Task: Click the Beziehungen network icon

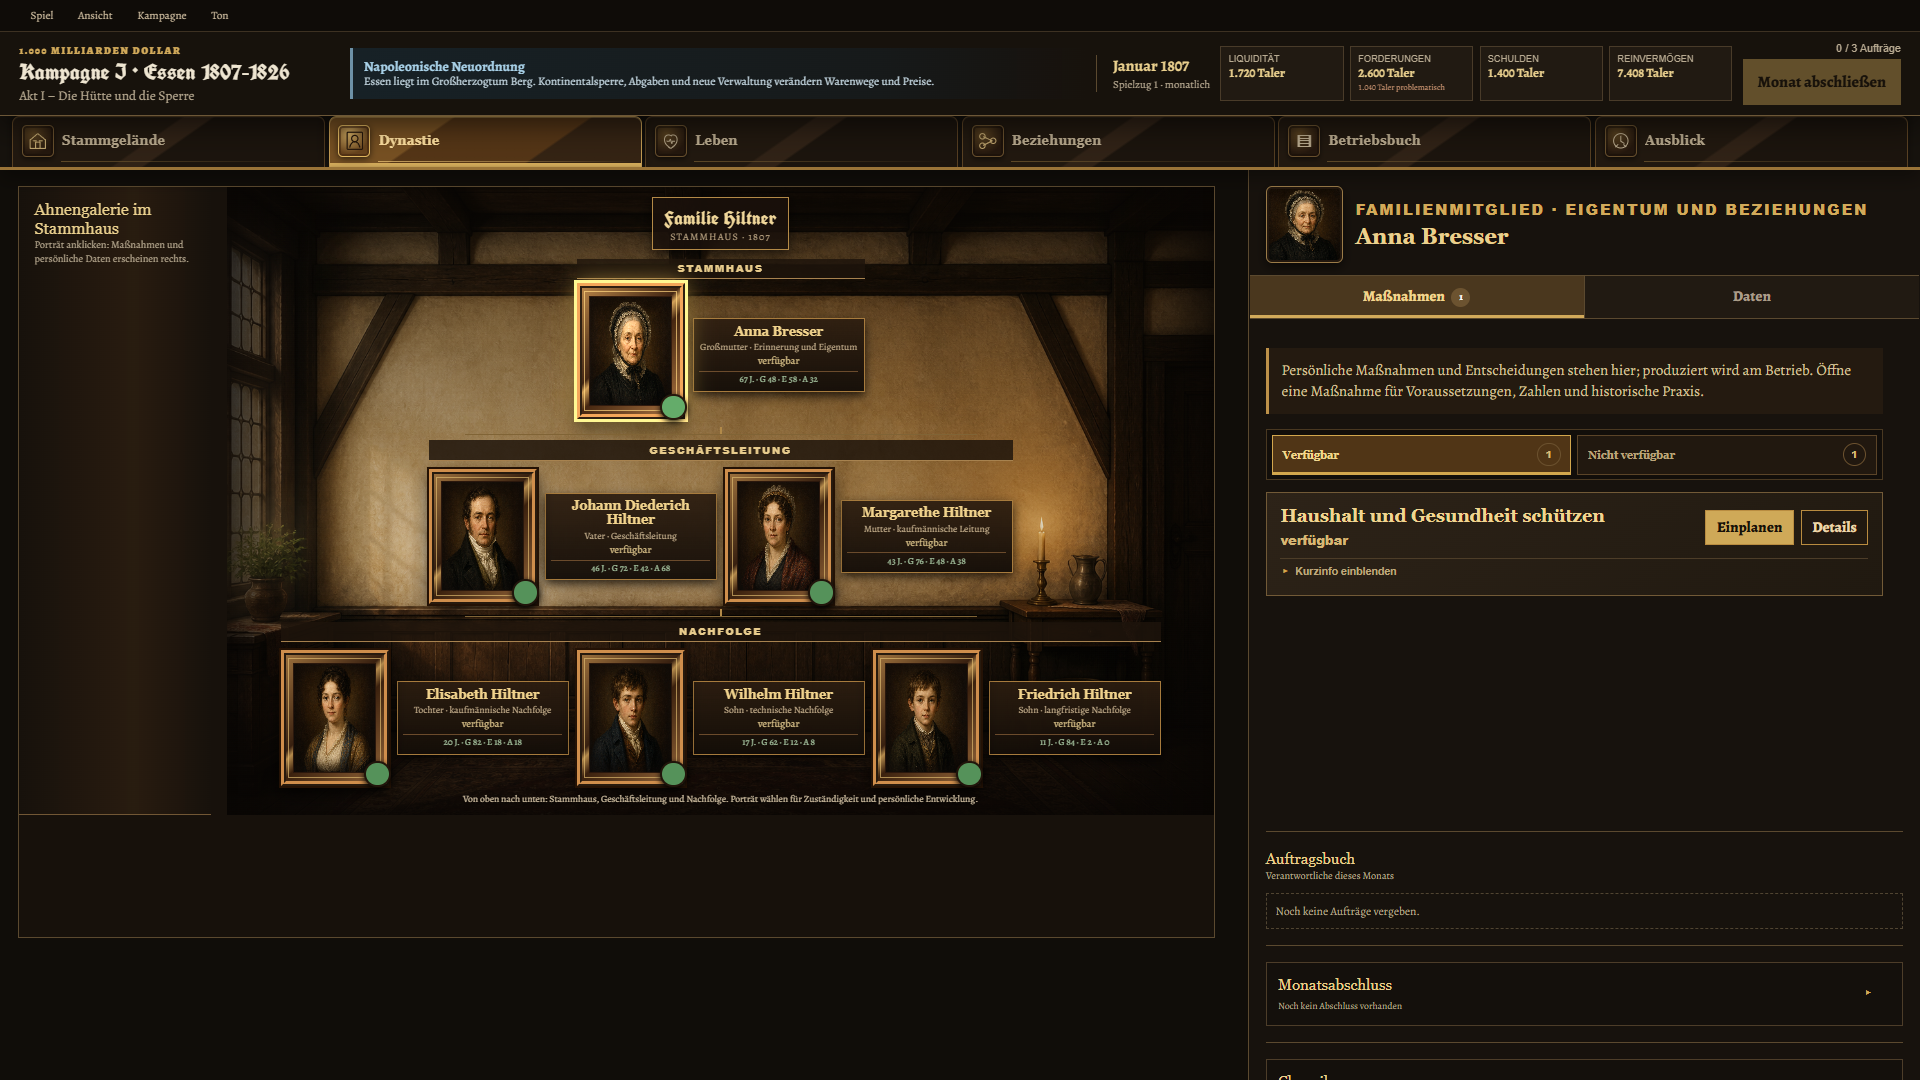Action: point(987,141)
